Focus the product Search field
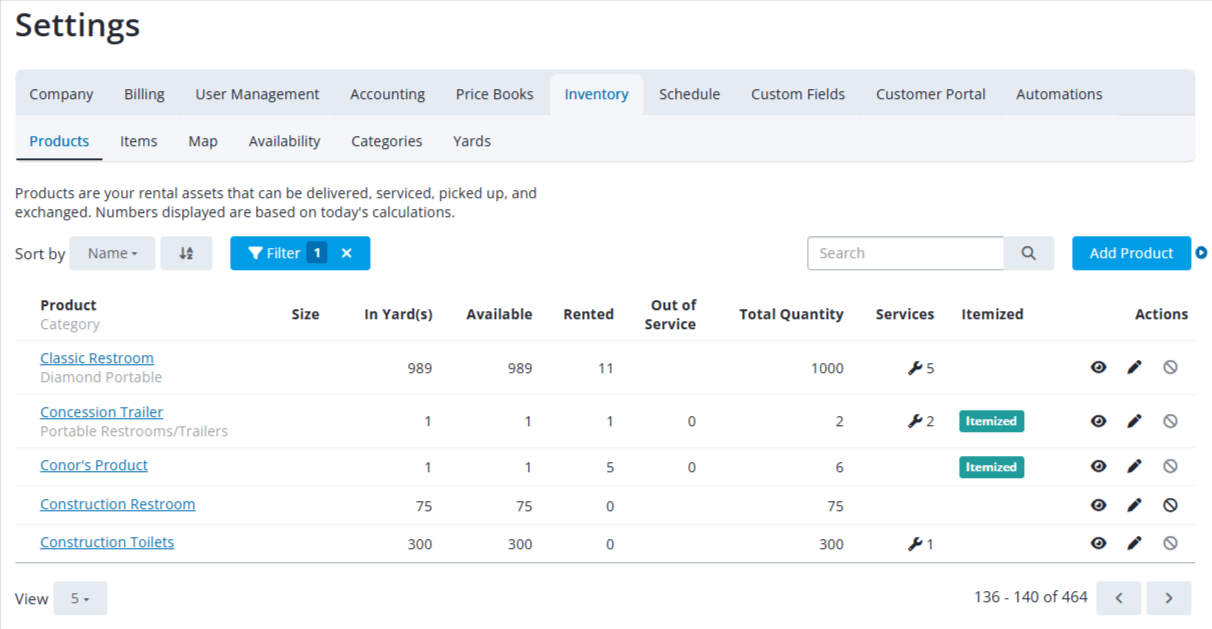This screenshot has width=1212, height=629. (906, 253)
